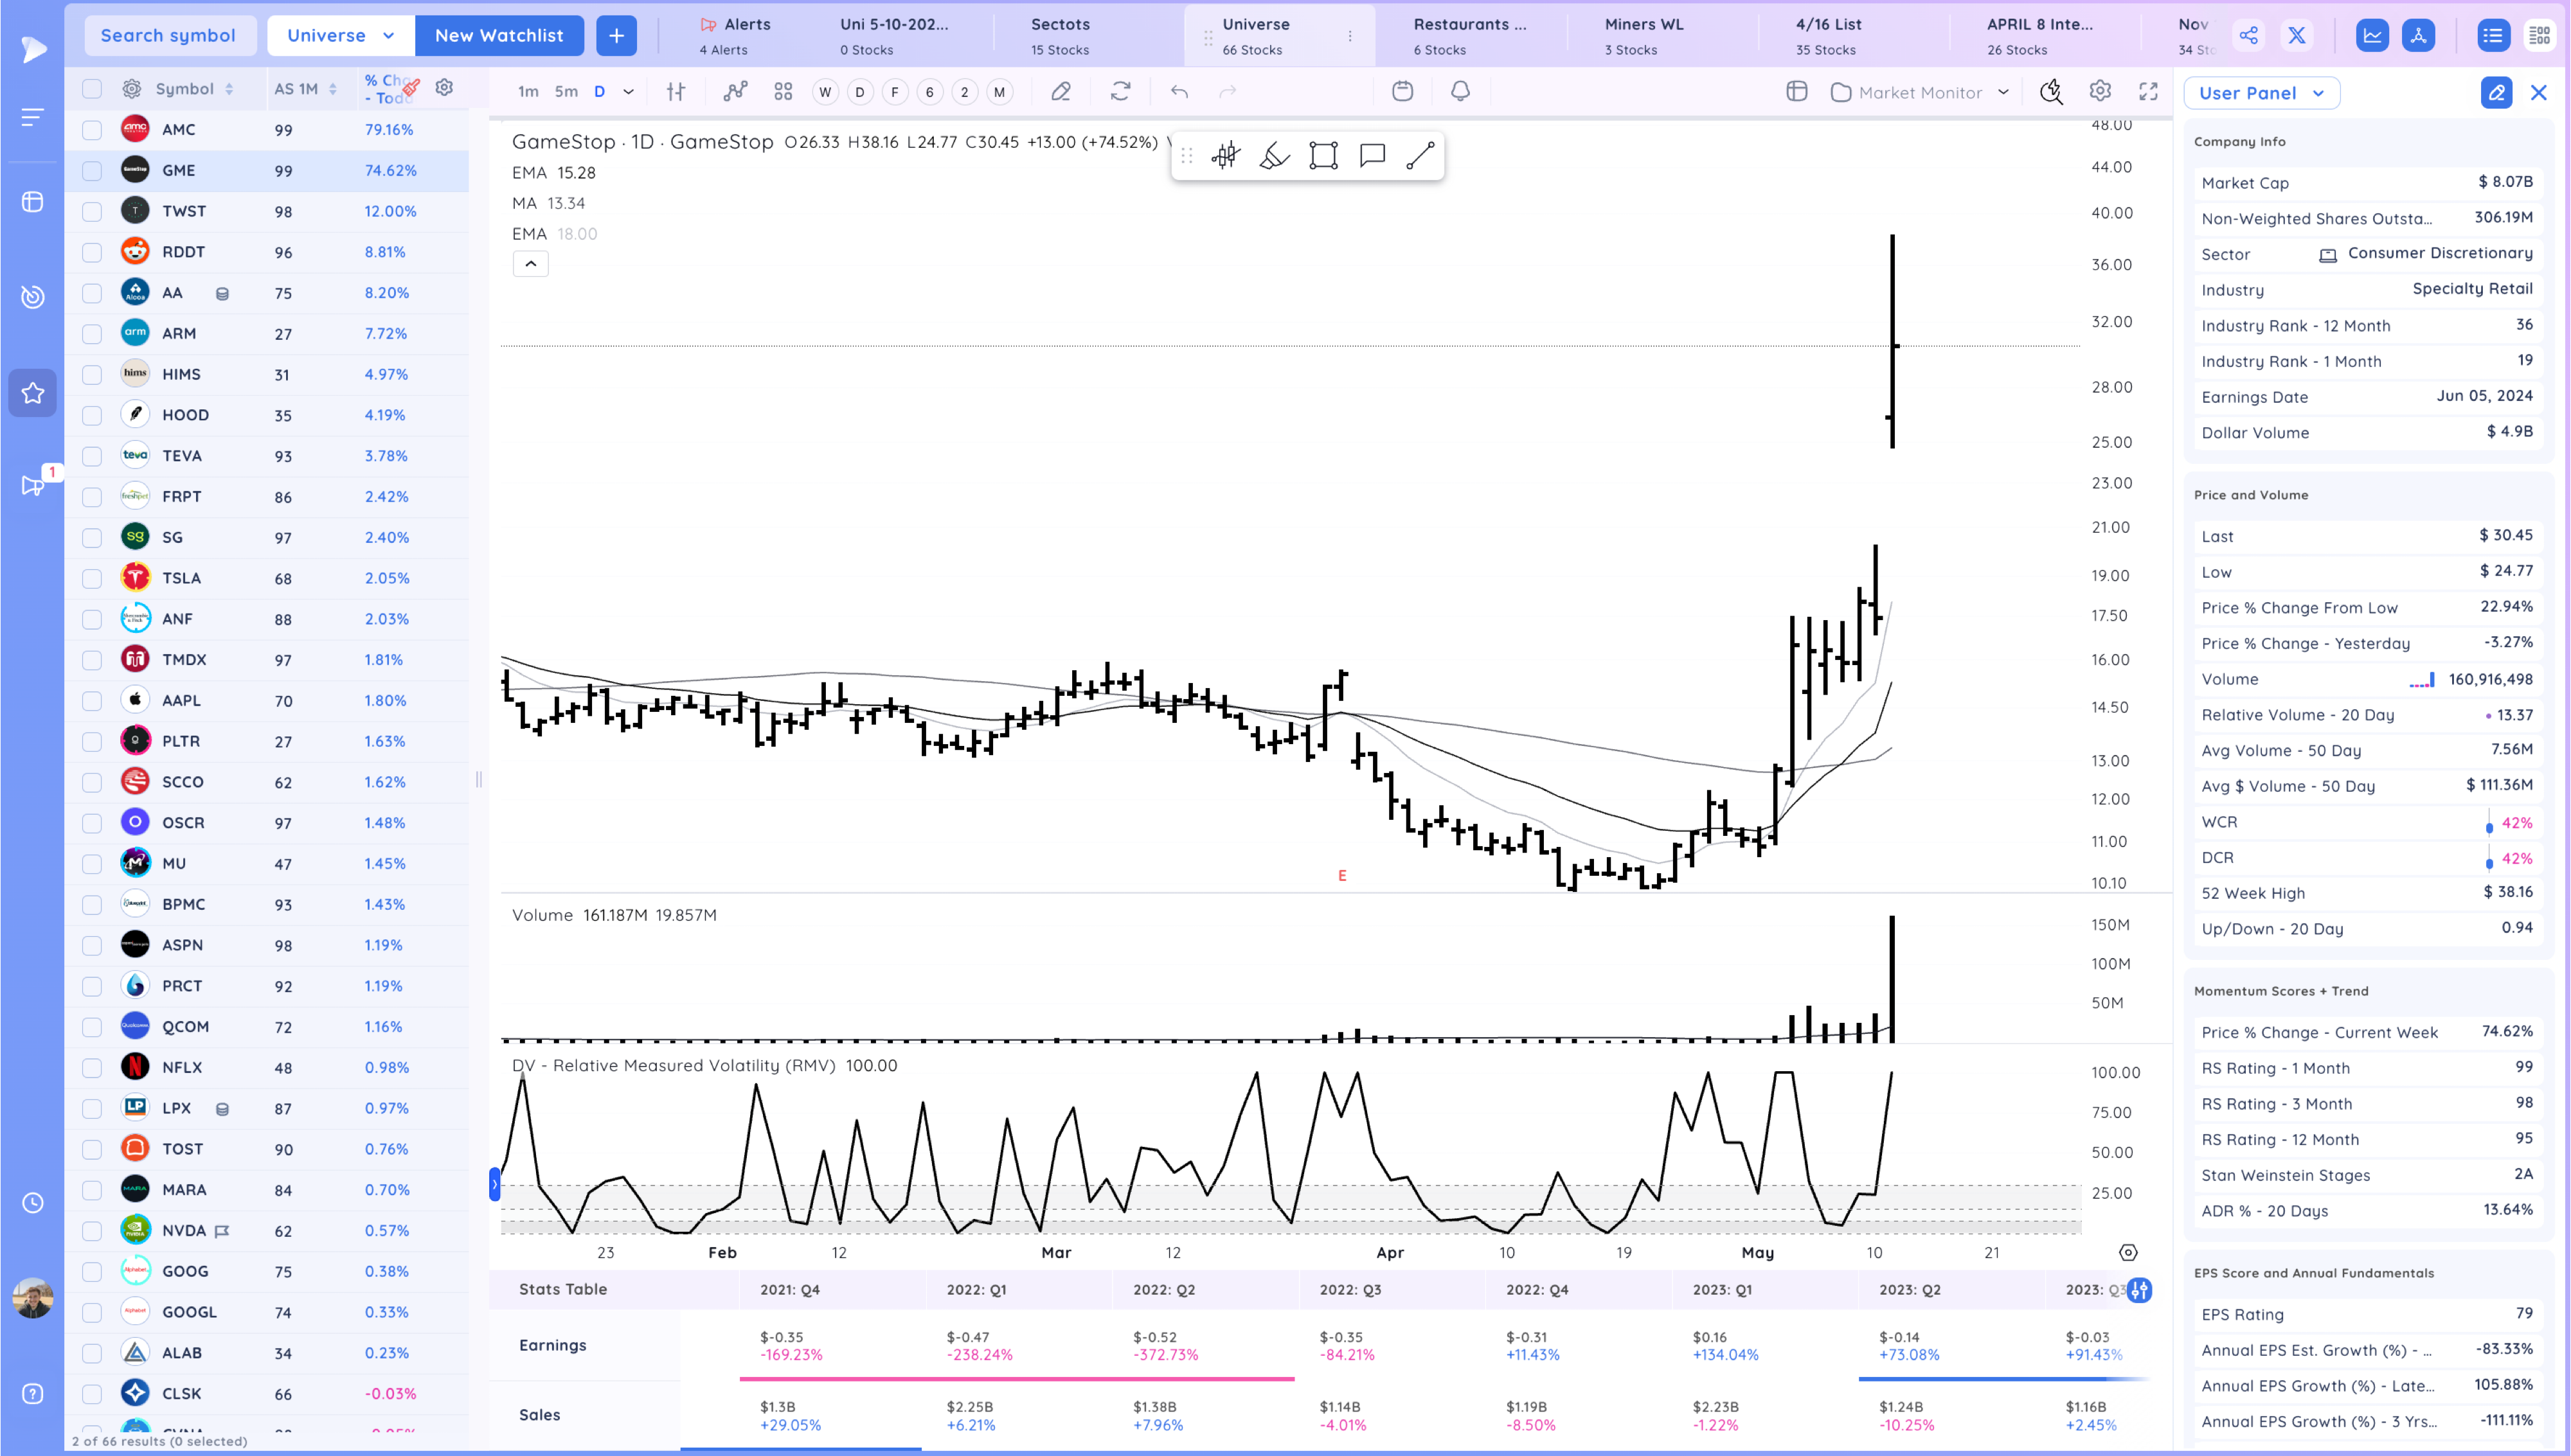Expand the Market Monitor dropdown arrow
Viewport: 2571px width, 1456px height.
tap(2003, 92)
